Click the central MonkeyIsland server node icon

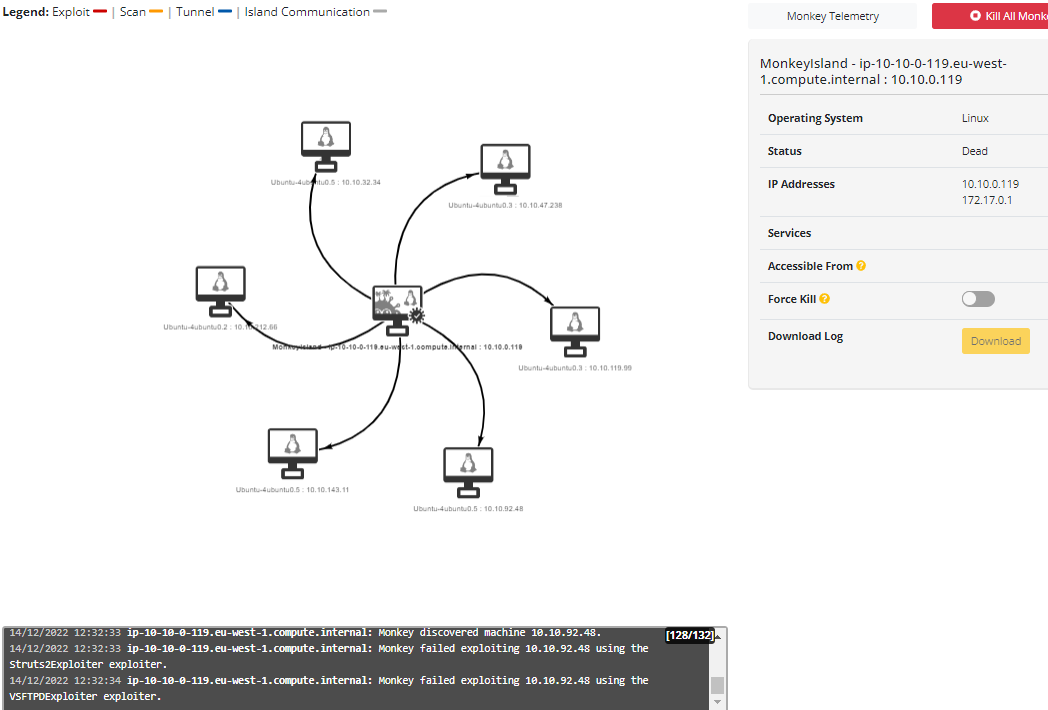[398, 311]
